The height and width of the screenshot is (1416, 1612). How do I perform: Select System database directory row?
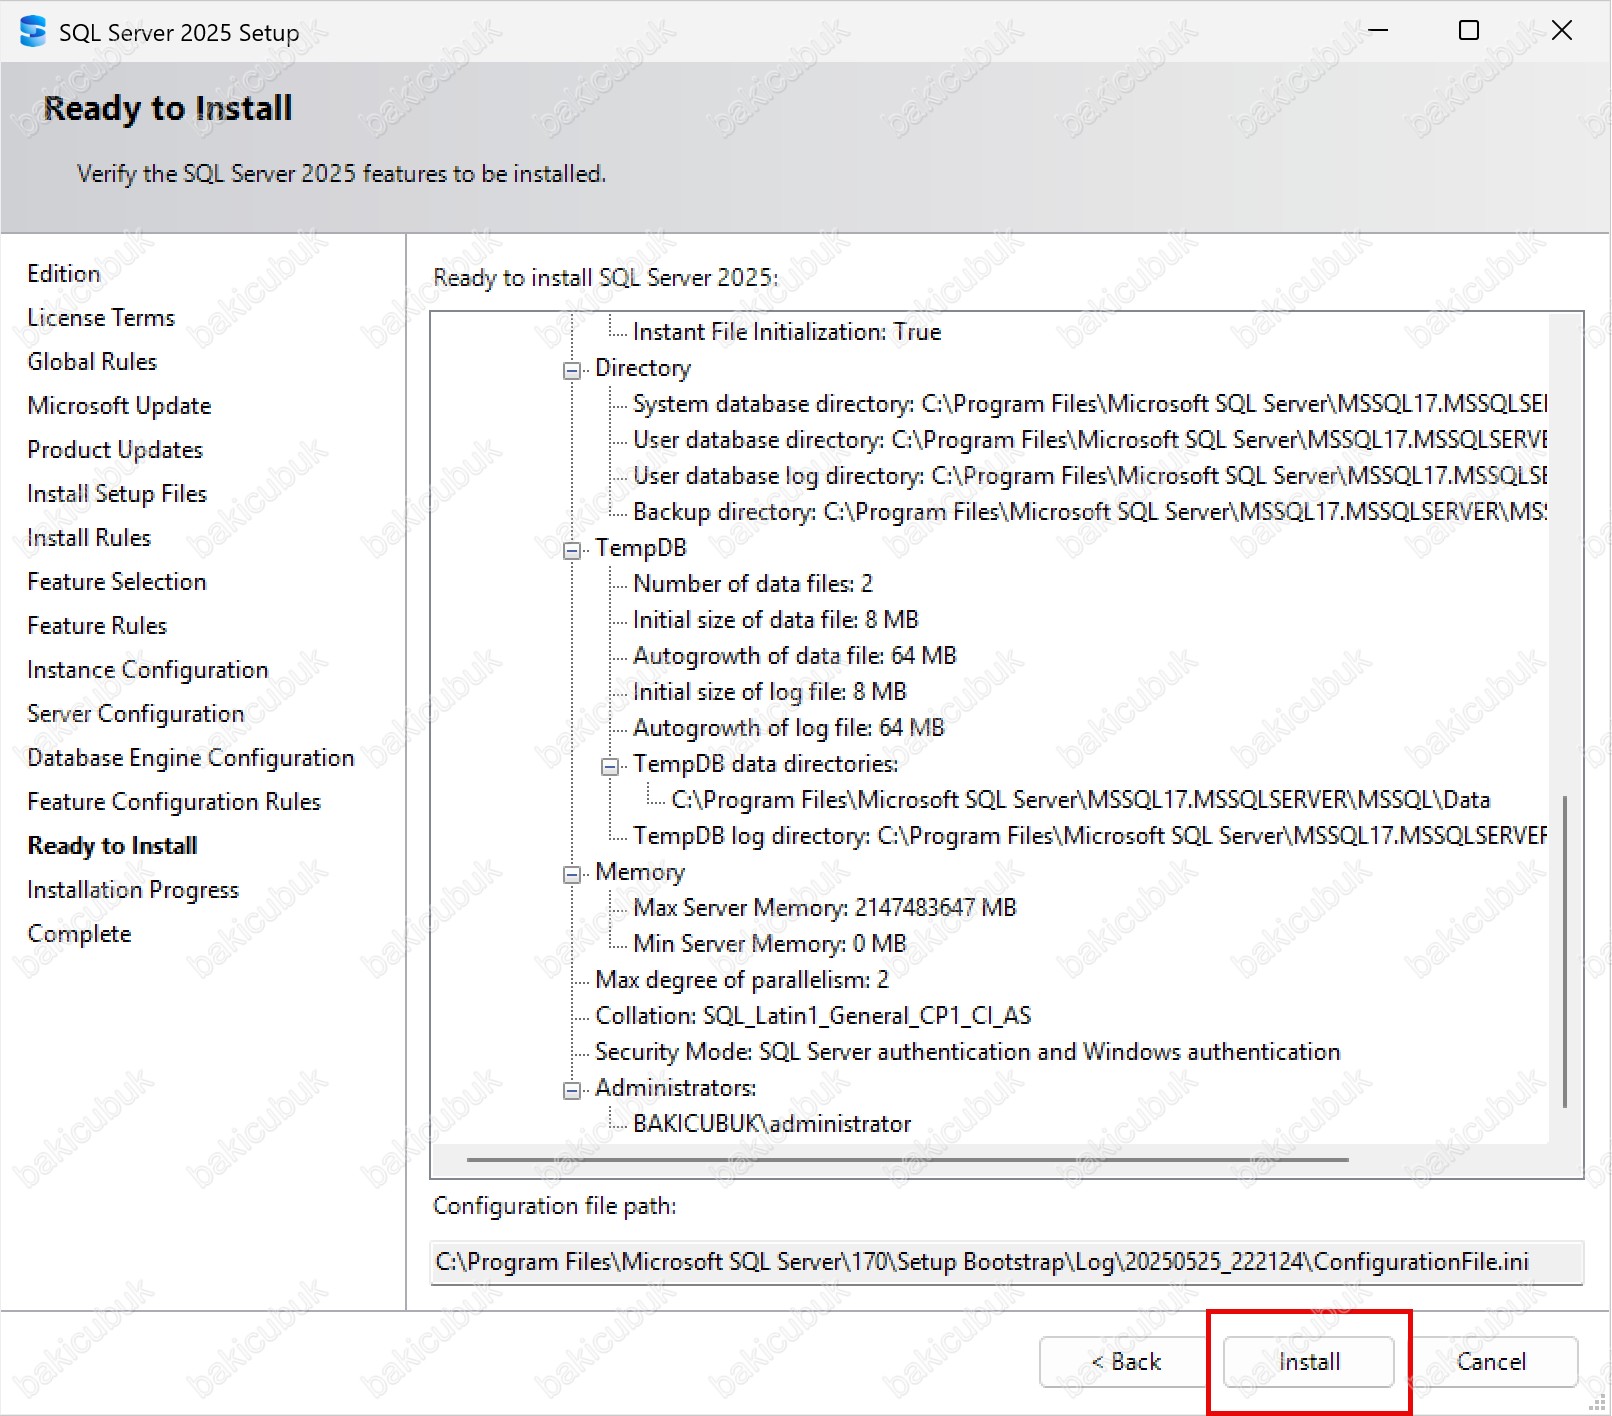coord(1090,403)
